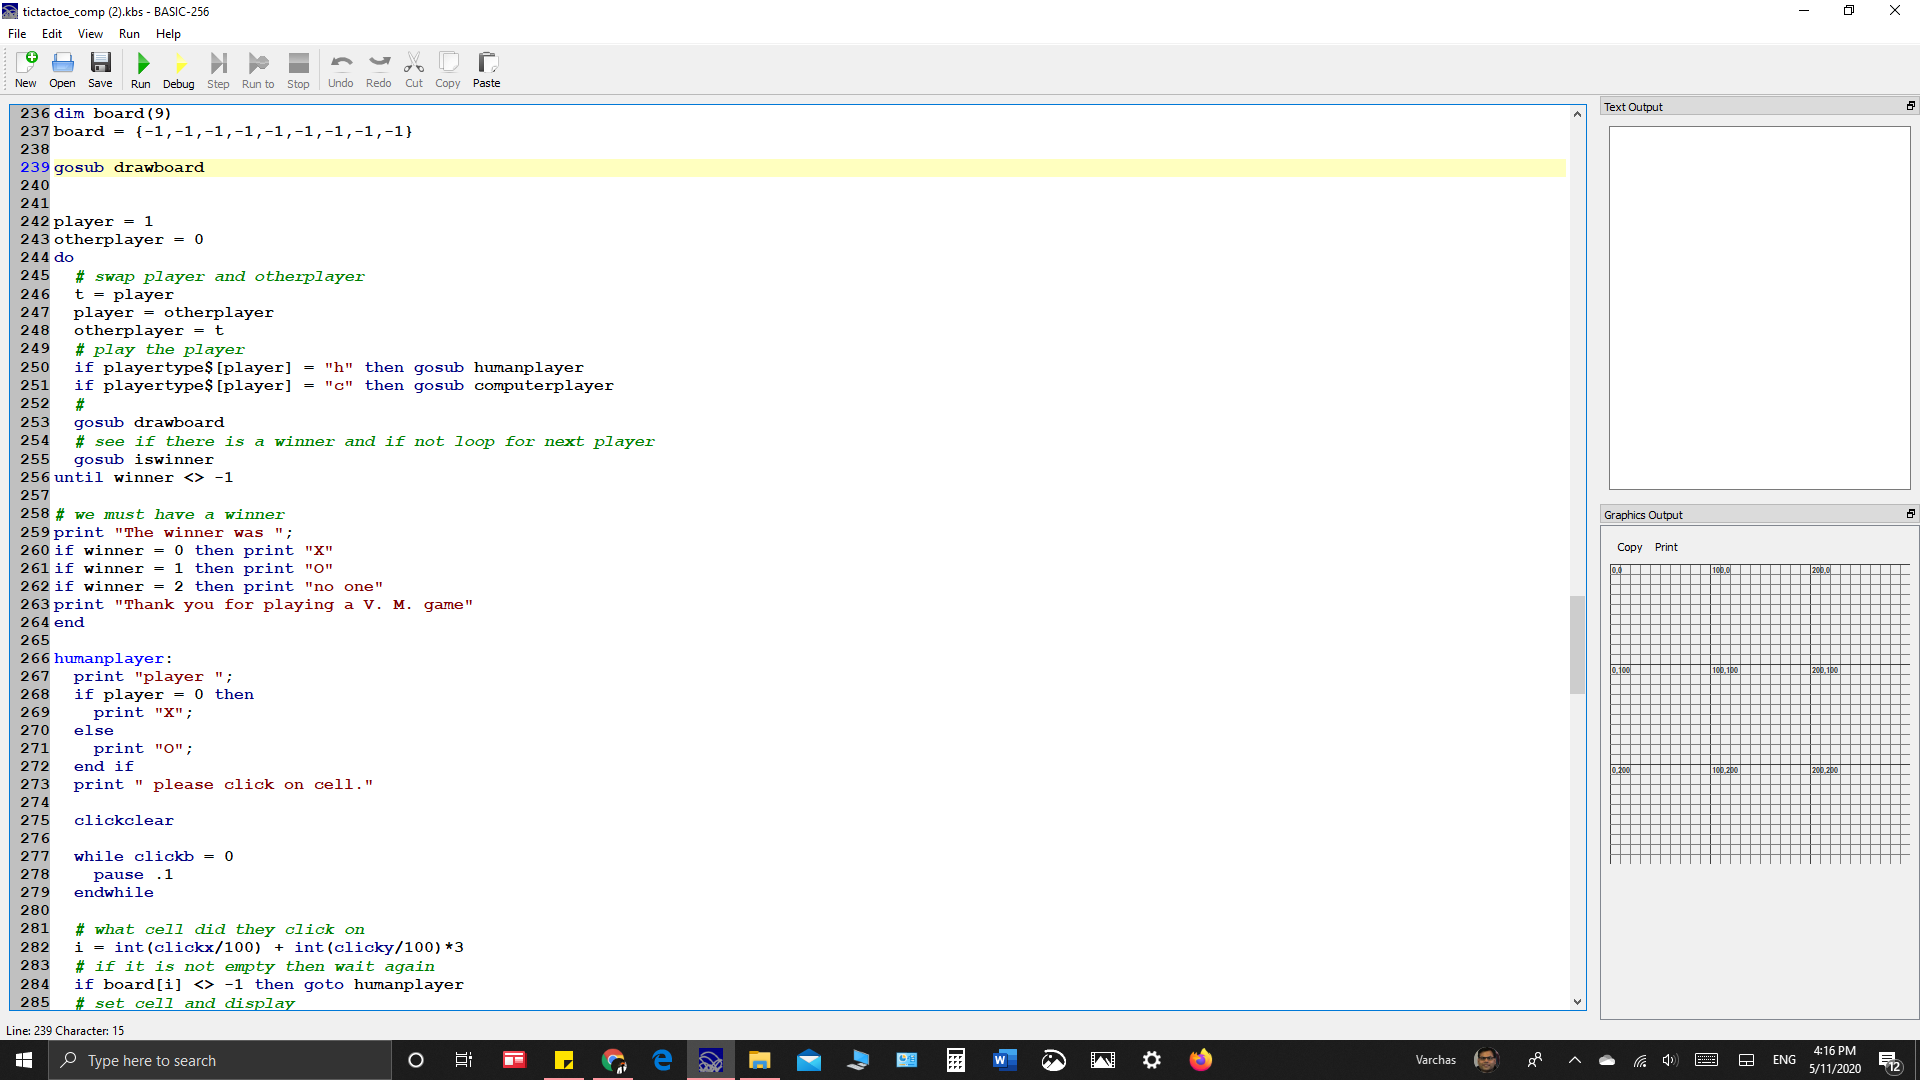The height and width of the screenshot is (1080, 1920).
Task: Open Microsoft Edge from the taskbar
Action: (662, 1060)
